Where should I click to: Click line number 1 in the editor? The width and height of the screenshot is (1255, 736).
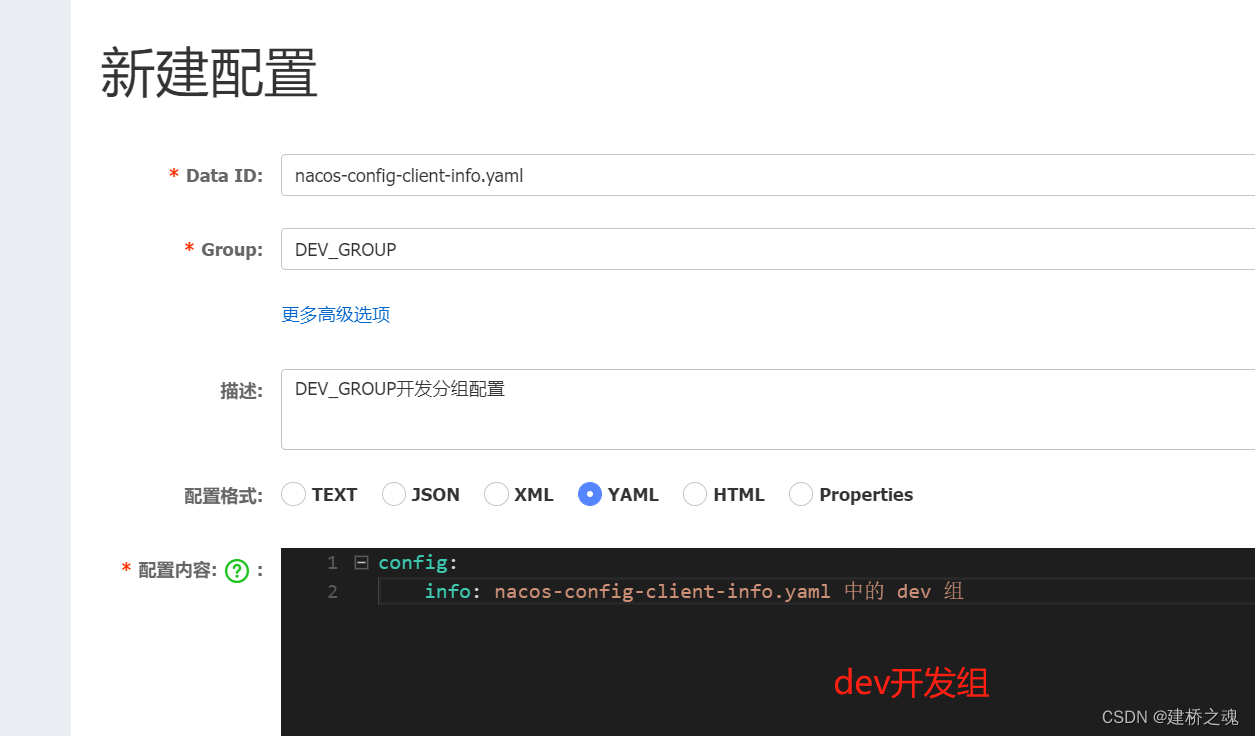click(332, 562)
